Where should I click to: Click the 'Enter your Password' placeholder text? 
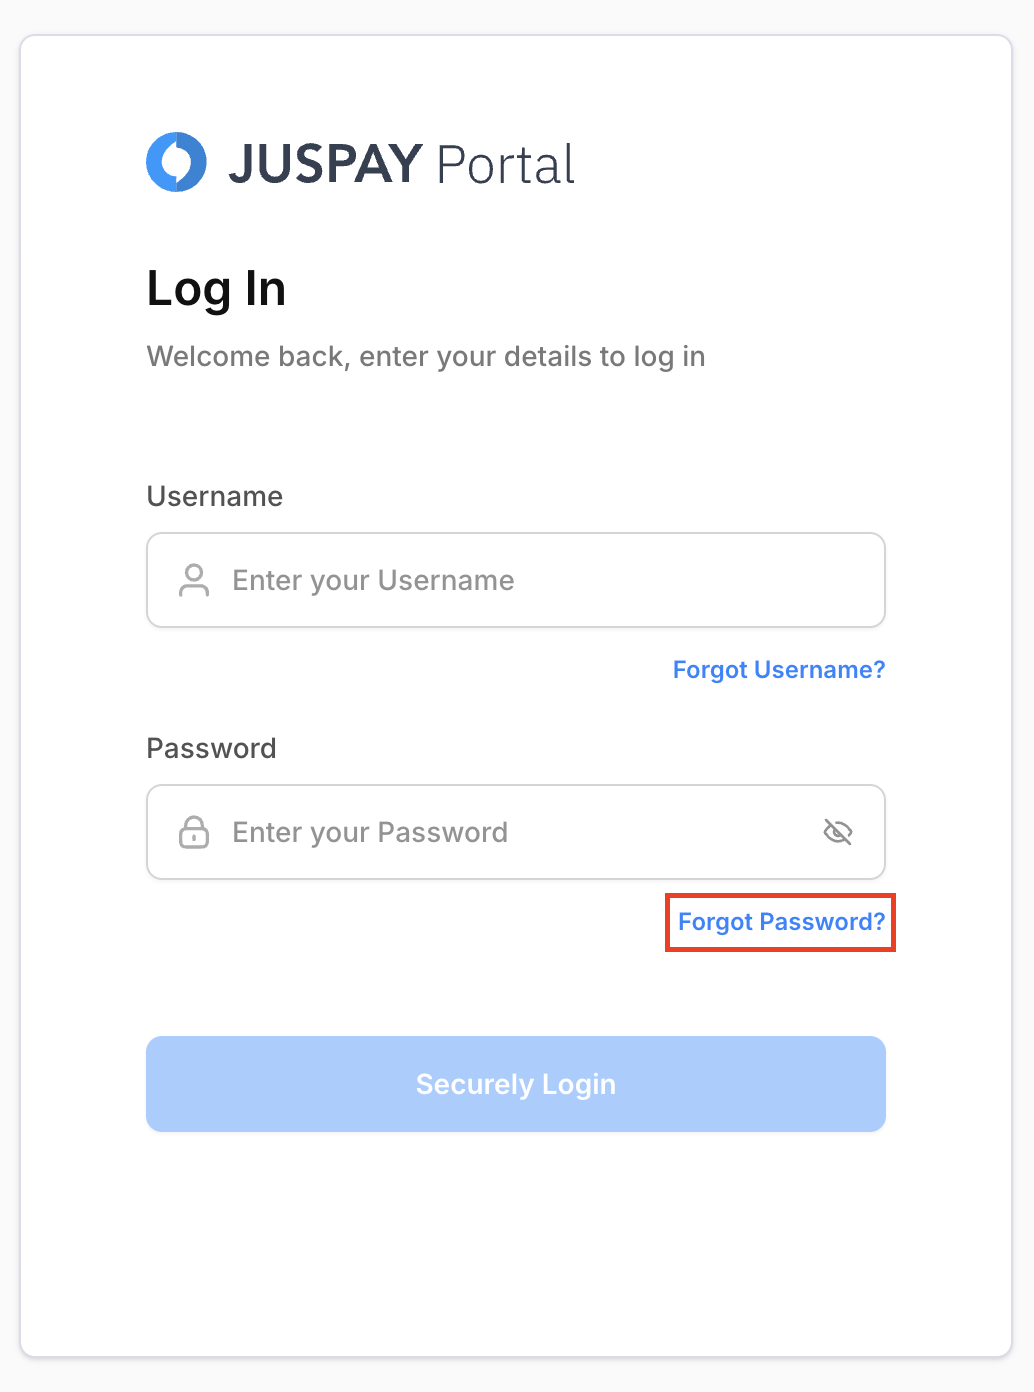coord(370,833)
